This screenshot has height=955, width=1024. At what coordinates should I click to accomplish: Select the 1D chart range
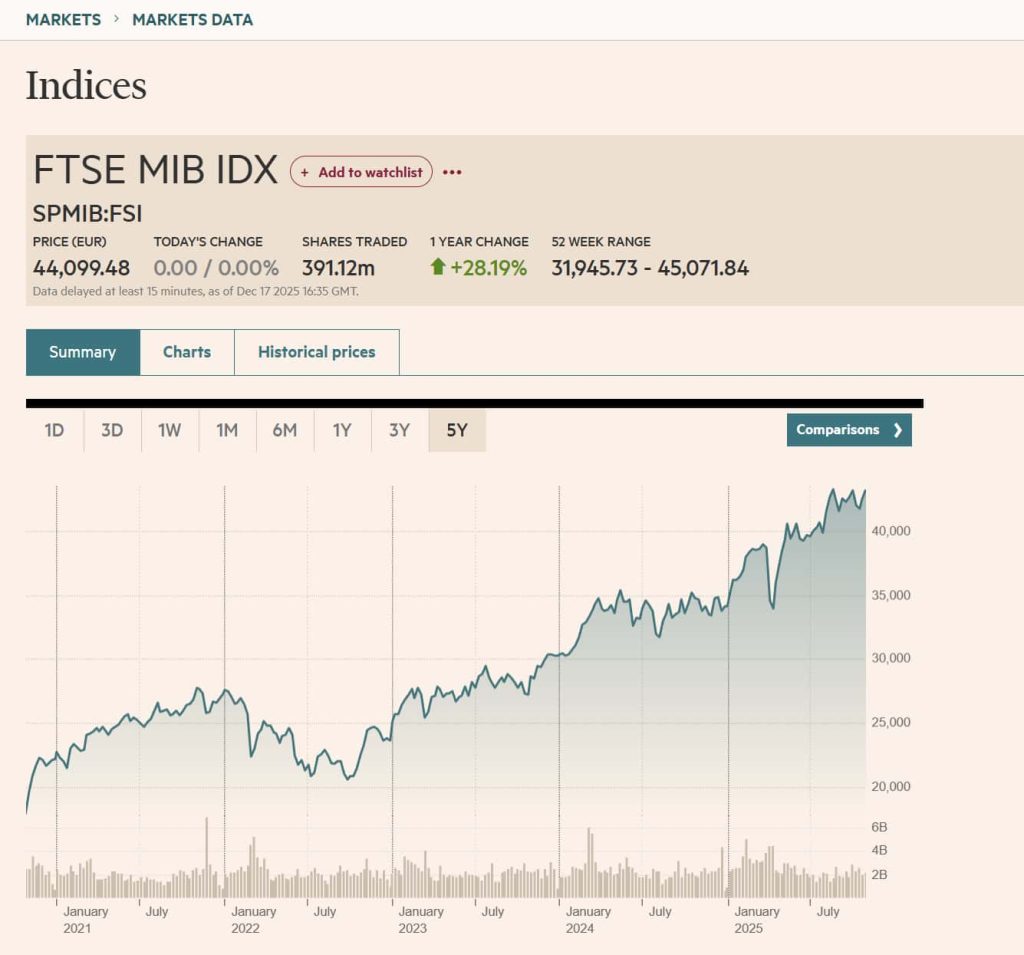pos(54,431)
